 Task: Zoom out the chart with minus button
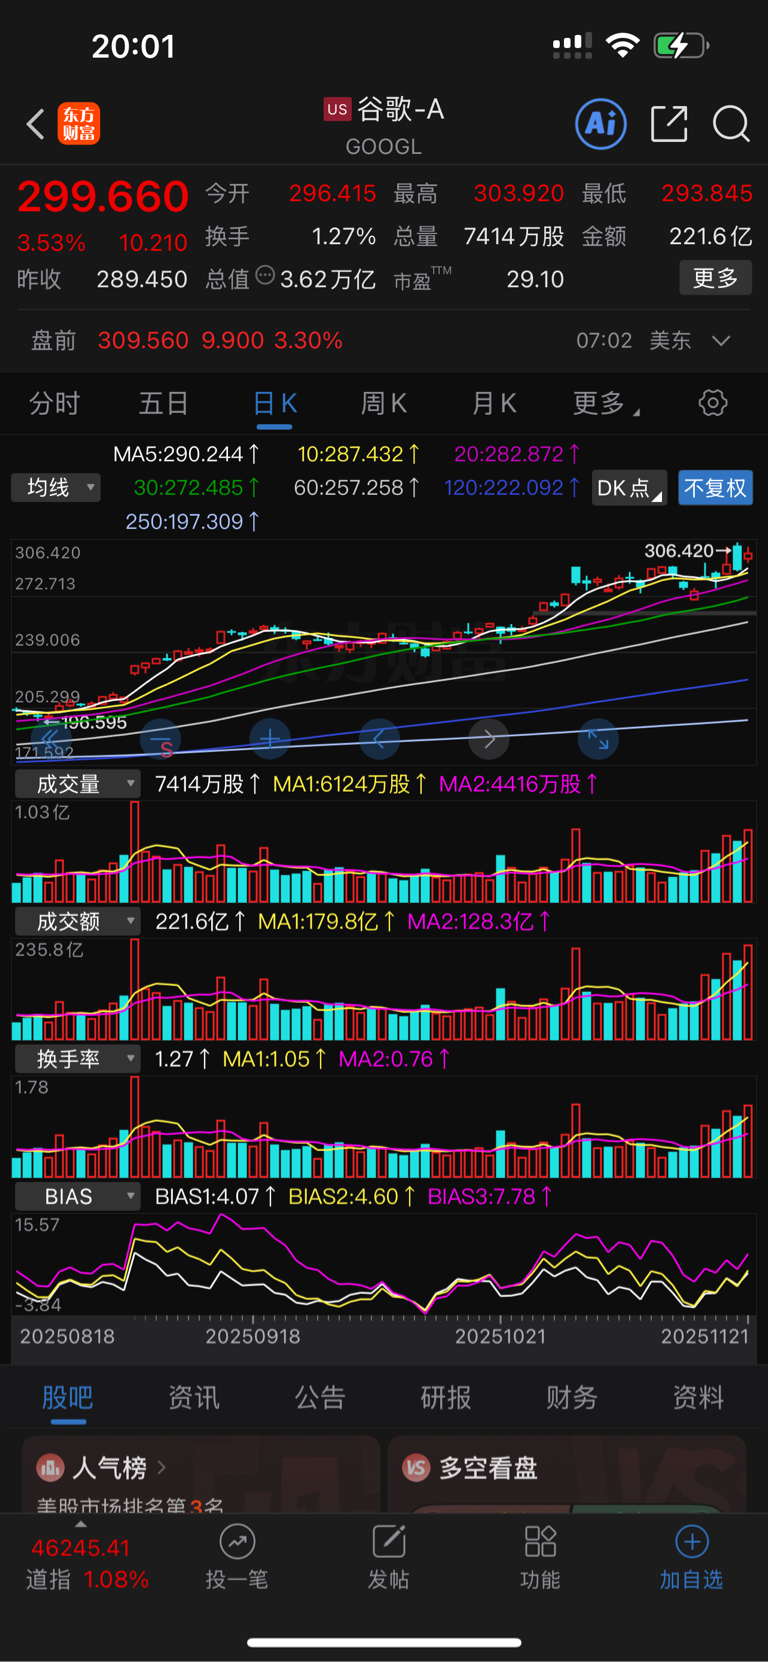160,739
